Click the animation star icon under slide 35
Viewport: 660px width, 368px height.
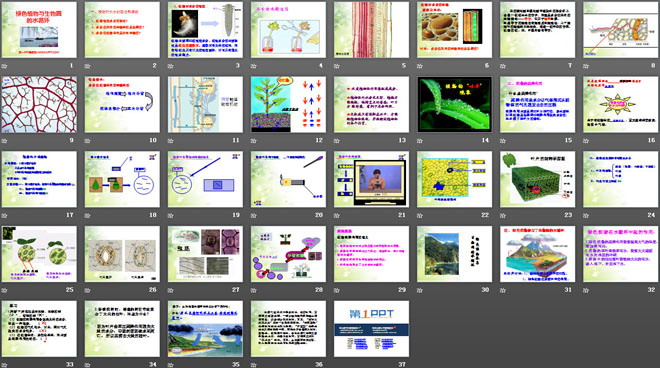[171, 365]
